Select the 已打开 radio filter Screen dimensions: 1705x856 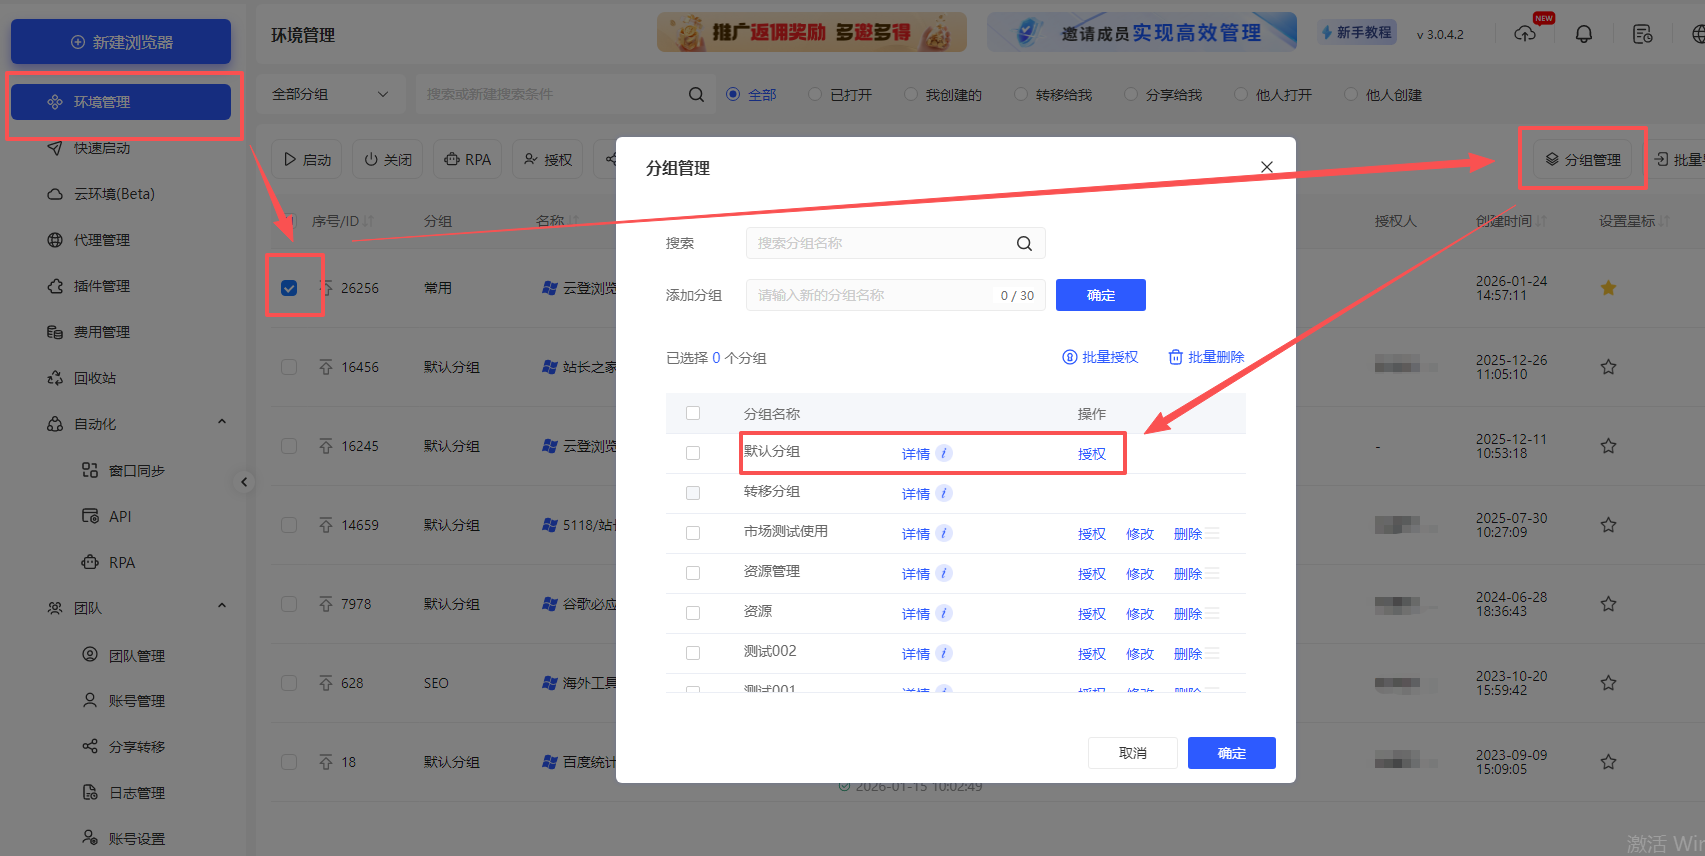[x=814, y=94]
